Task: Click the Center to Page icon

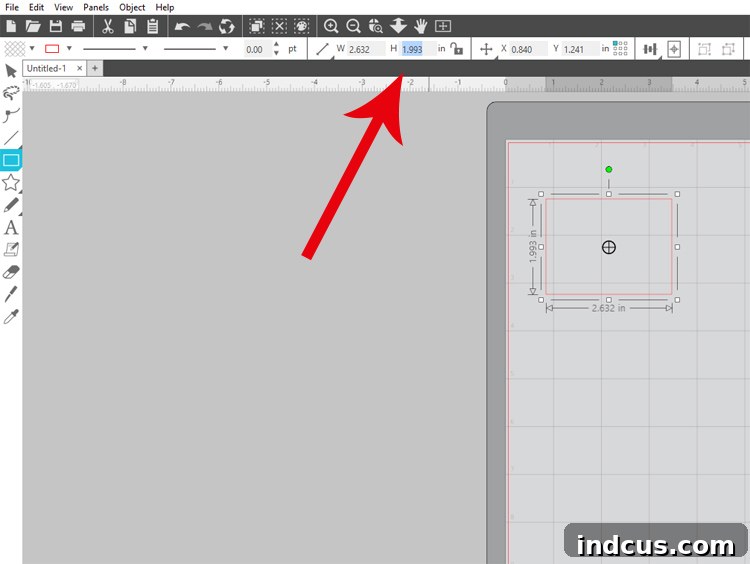Action: [x=674, y=49]
